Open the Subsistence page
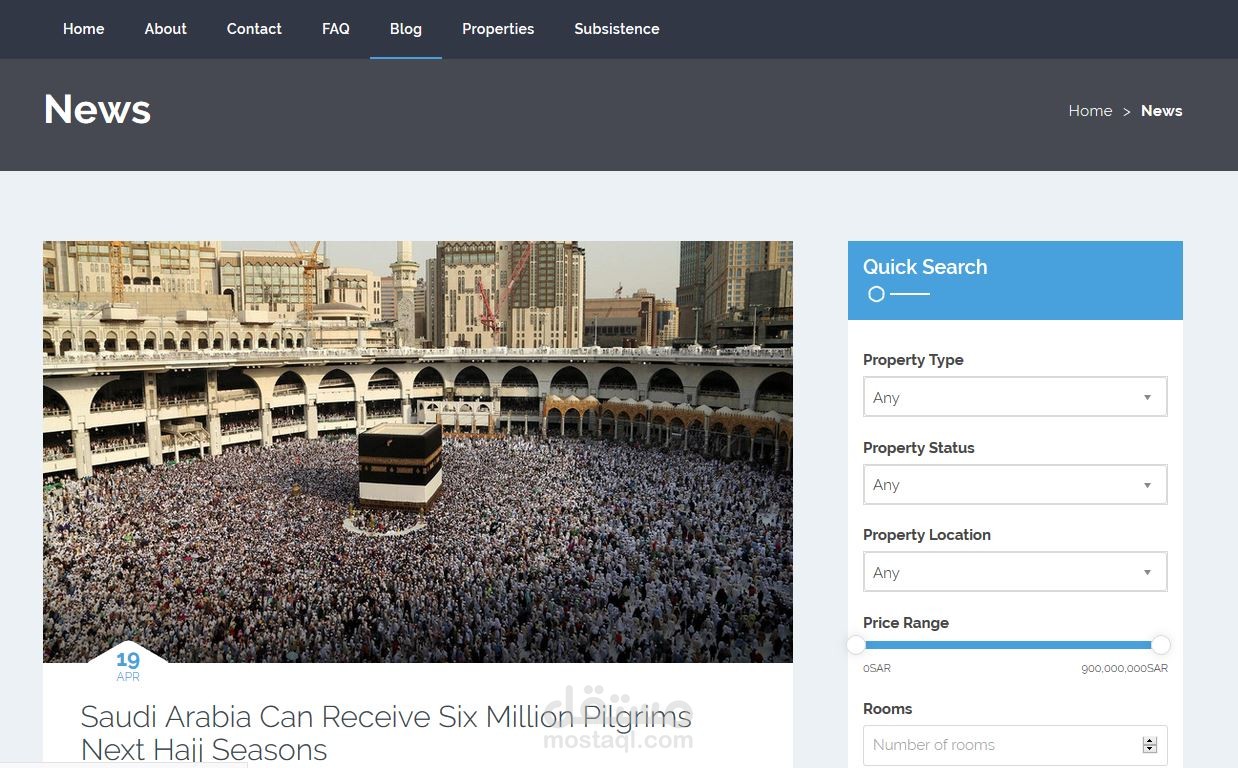Screen dimensions: 1238x768 pyautogui.click(x=616, y=29)
